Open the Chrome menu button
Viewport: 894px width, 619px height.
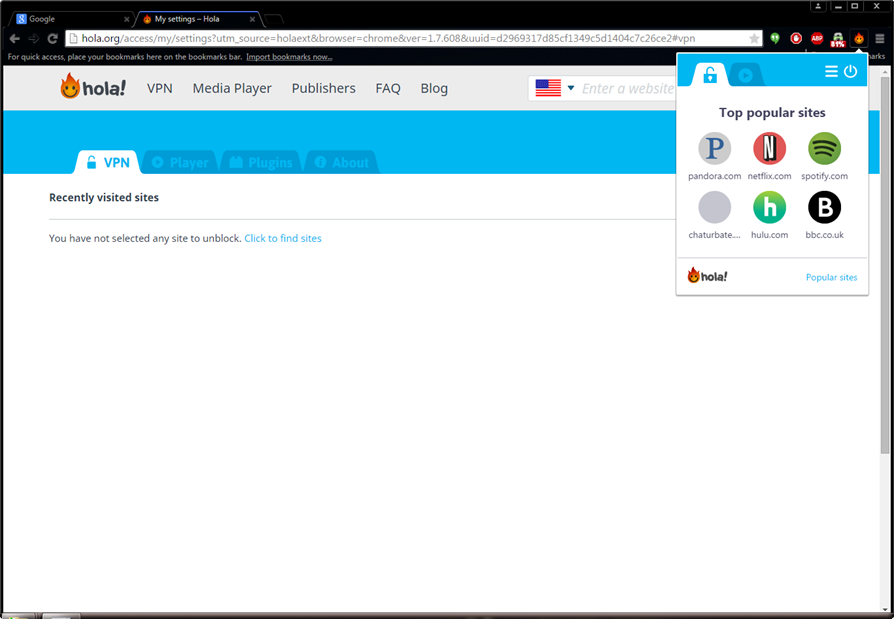click(880, 38)
